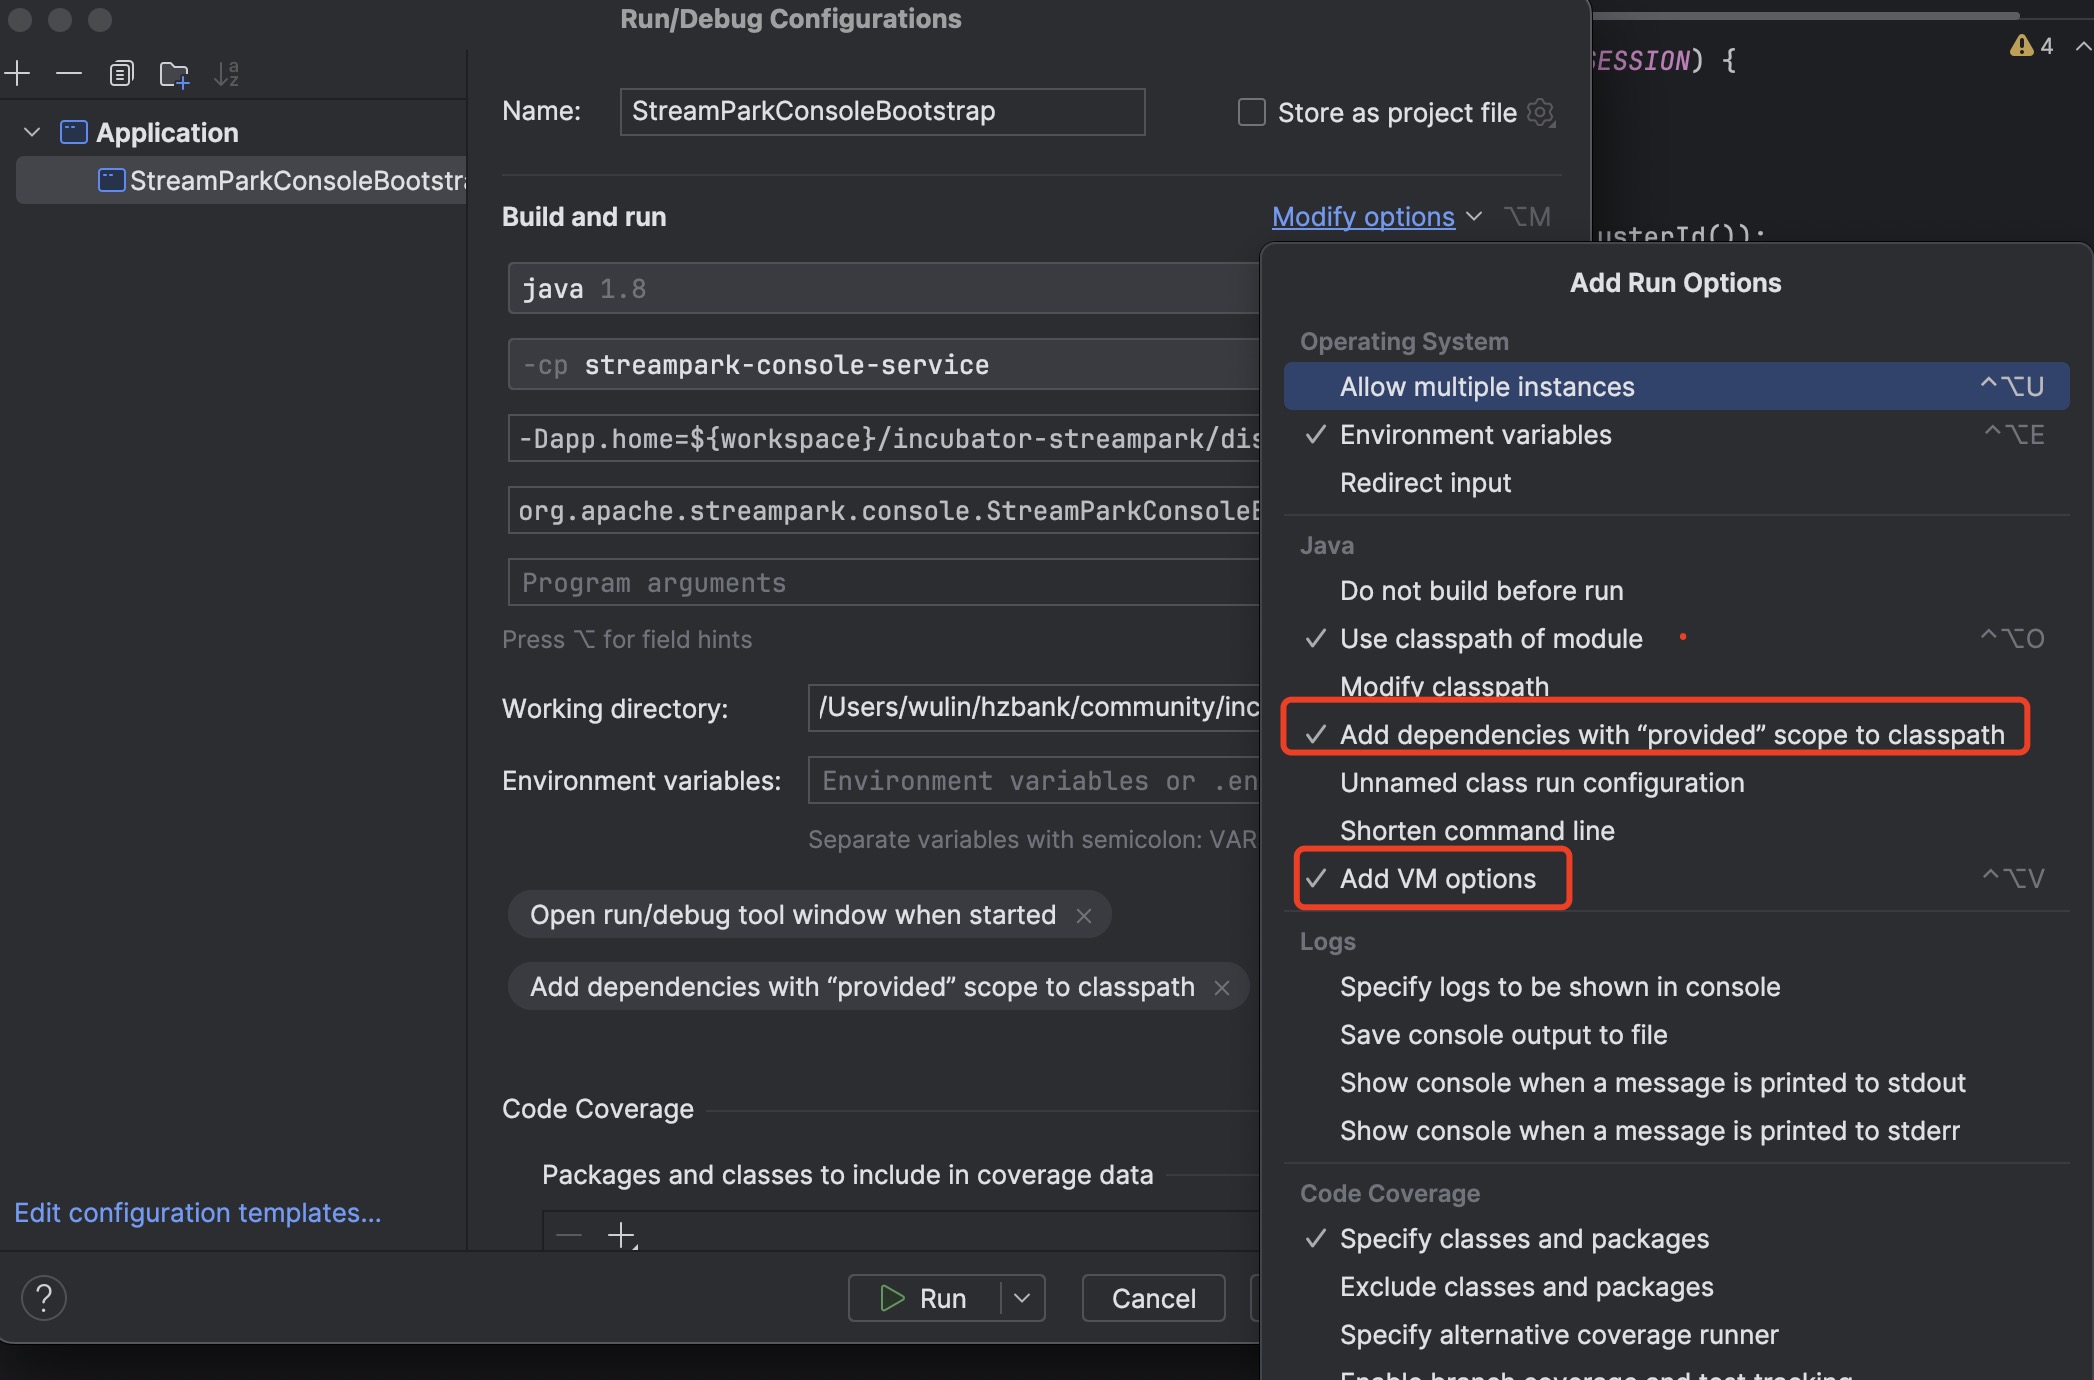This screenshot has height=1380, width=2094.
Task: Uncheck Add VM options in menu
Action: coord(1437,879)
